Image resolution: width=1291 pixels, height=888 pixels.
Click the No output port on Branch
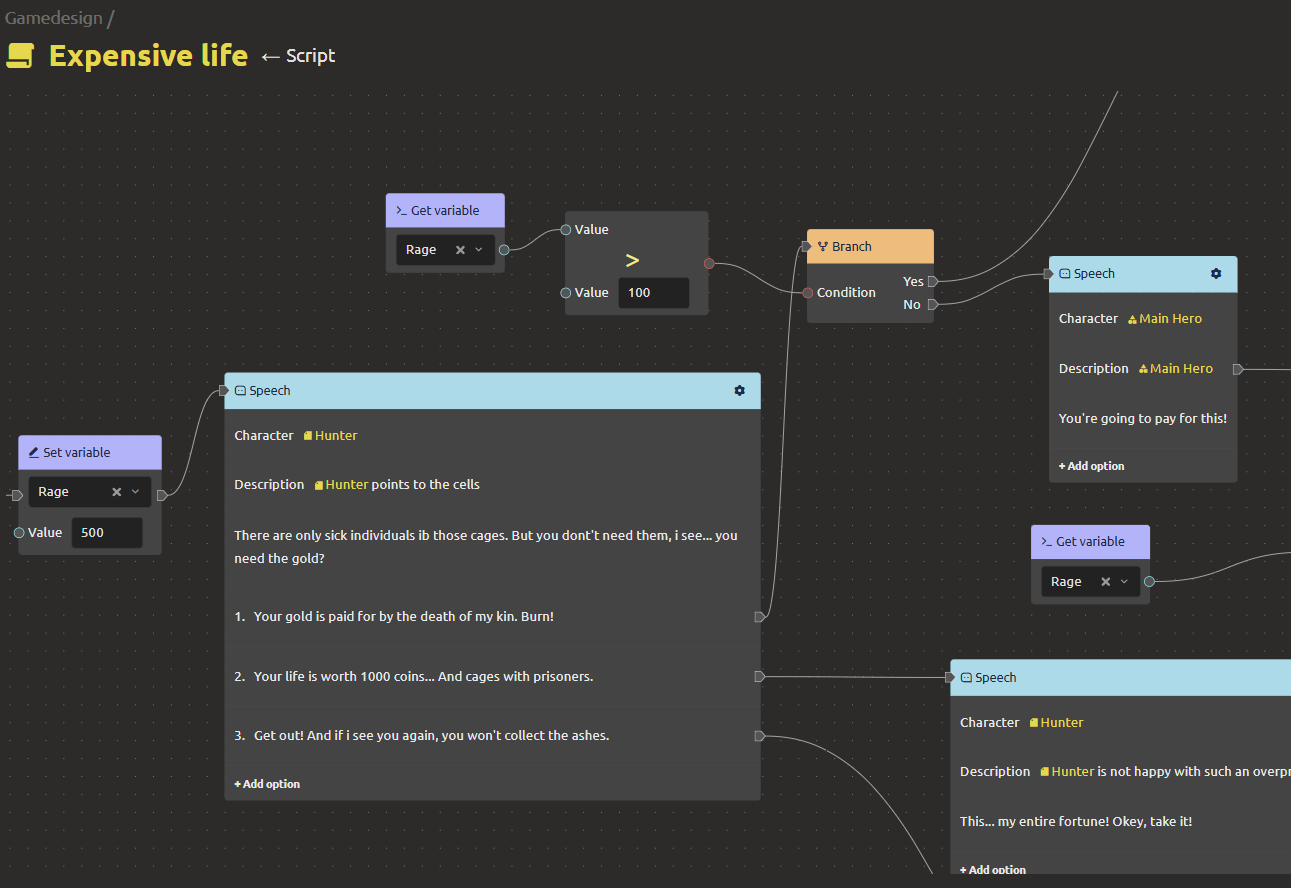[x=933, y=305]
